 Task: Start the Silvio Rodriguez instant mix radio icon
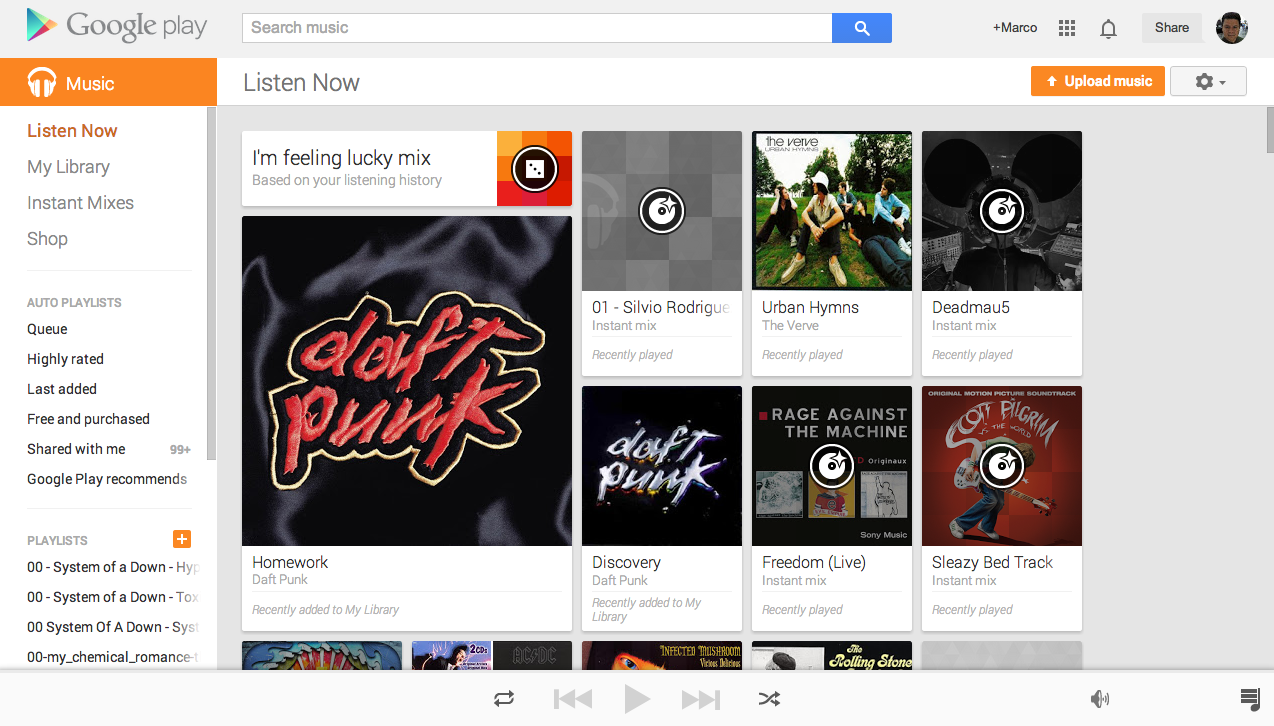(662, 210)
